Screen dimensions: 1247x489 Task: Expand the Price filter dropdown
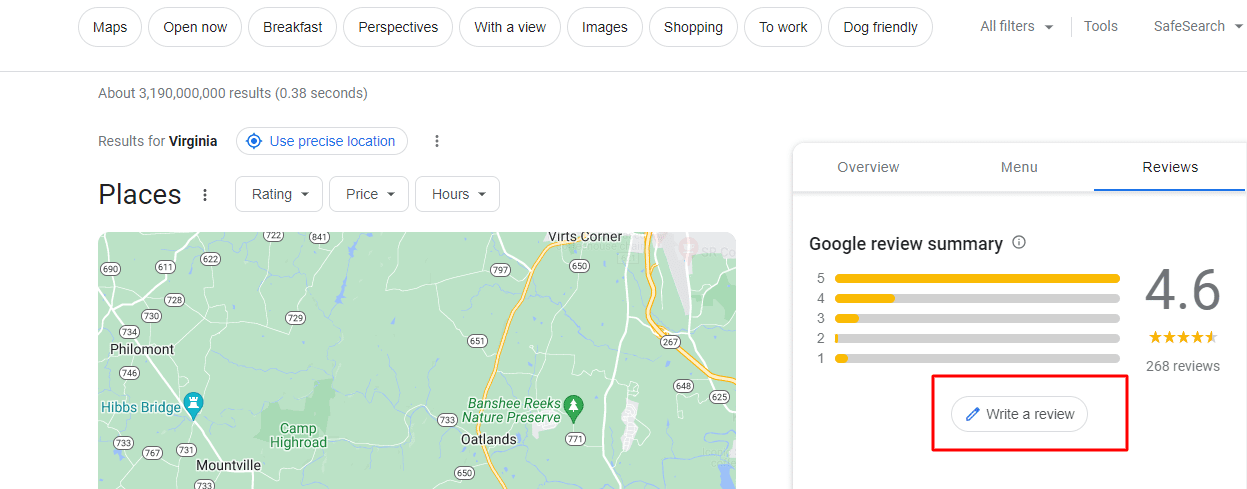369,194
